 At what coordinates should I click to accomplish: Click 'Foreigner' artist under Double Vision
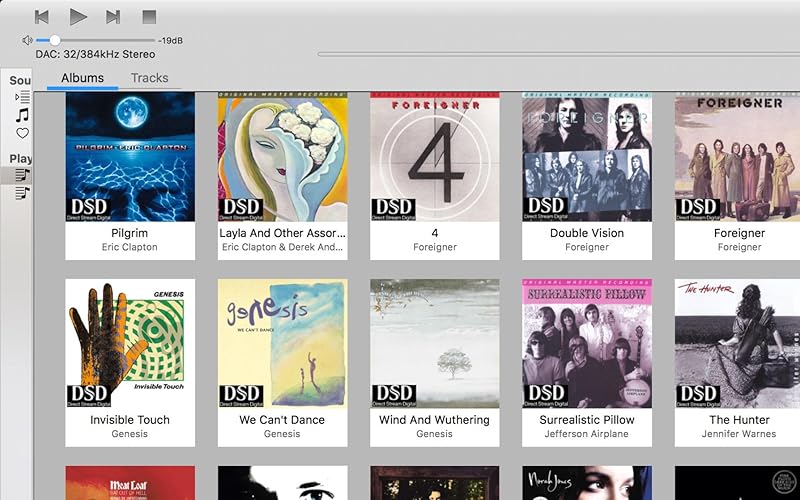coord(587,247)
